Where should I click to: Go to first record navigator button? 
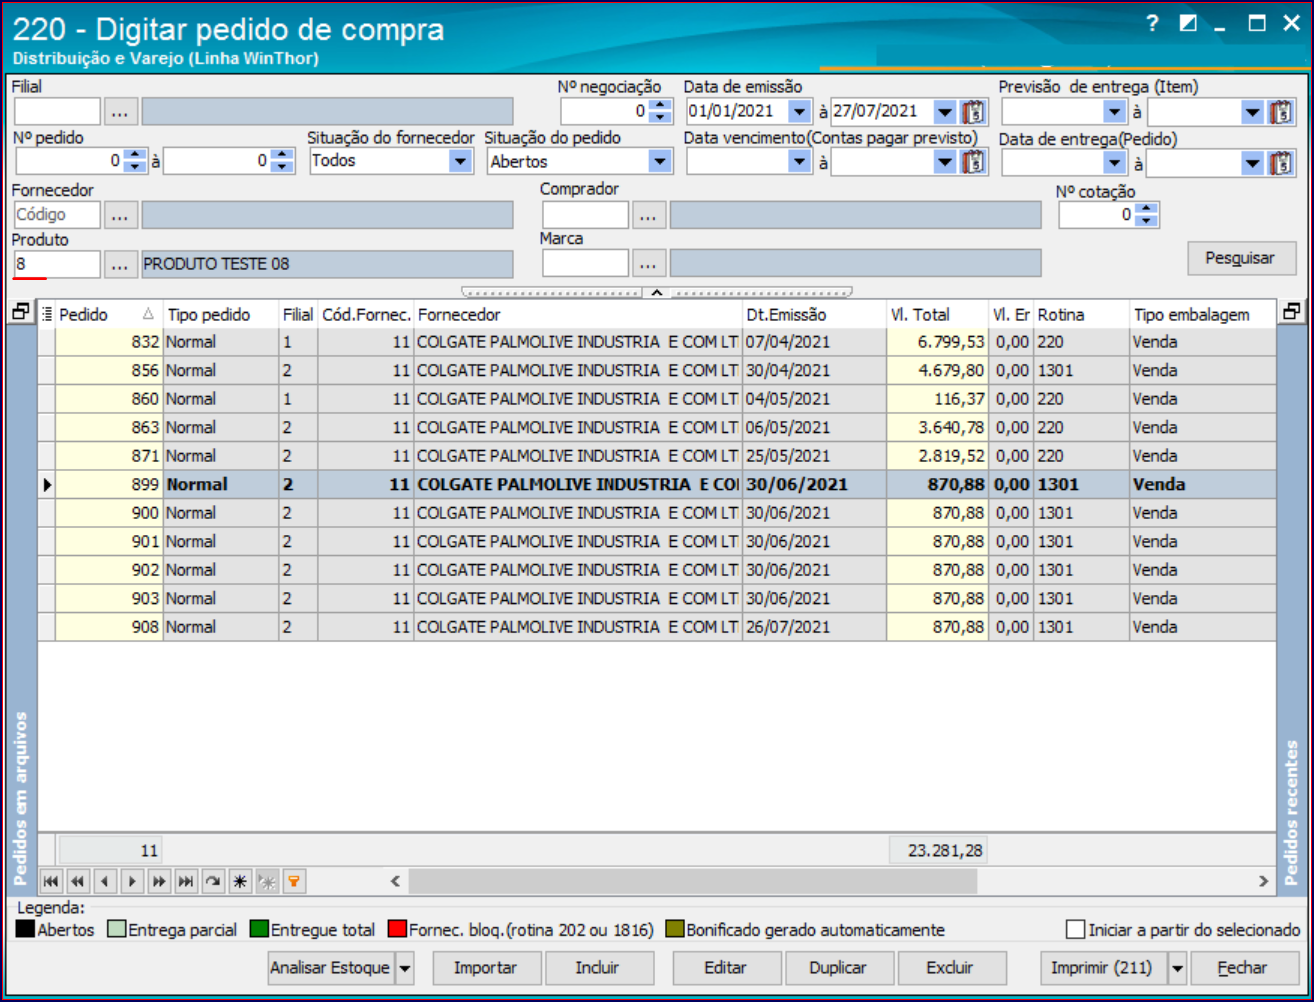click(50, 881)
